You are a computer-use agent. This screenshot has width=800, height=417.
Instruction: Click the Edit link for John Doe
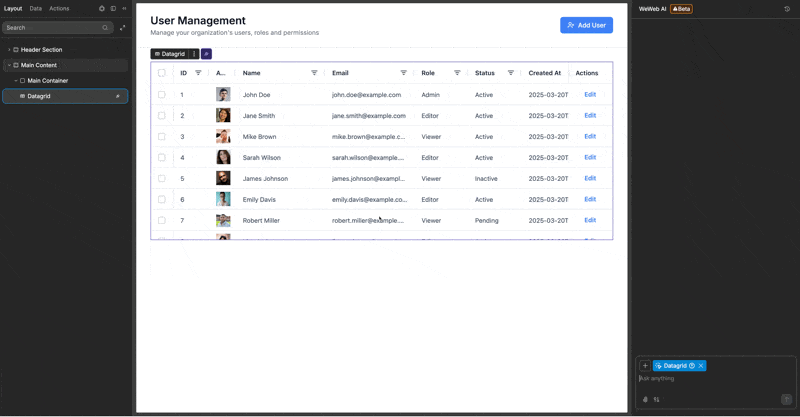pos(590,94)
